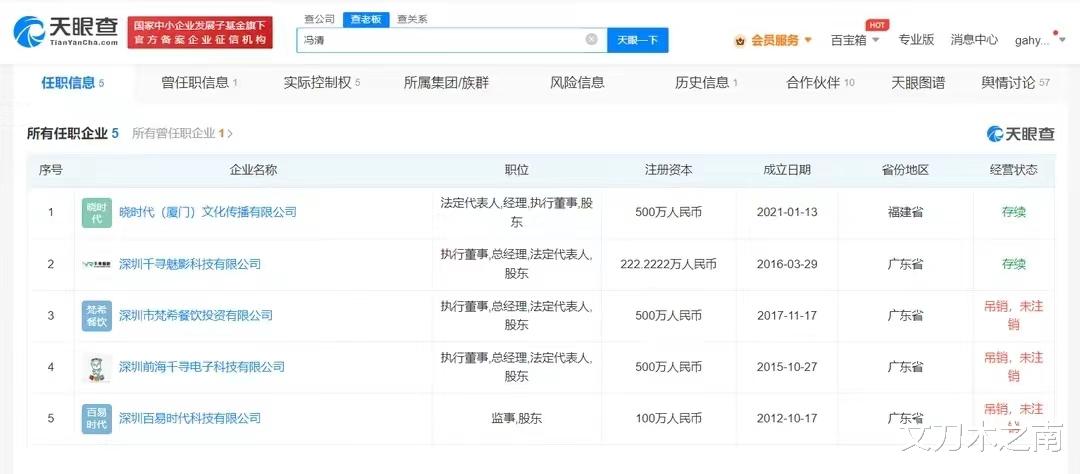Viewport: 1080px width, 474px height.
Task: Open the 晓时代 company logo thumbnail
Action: coord(96,213)
